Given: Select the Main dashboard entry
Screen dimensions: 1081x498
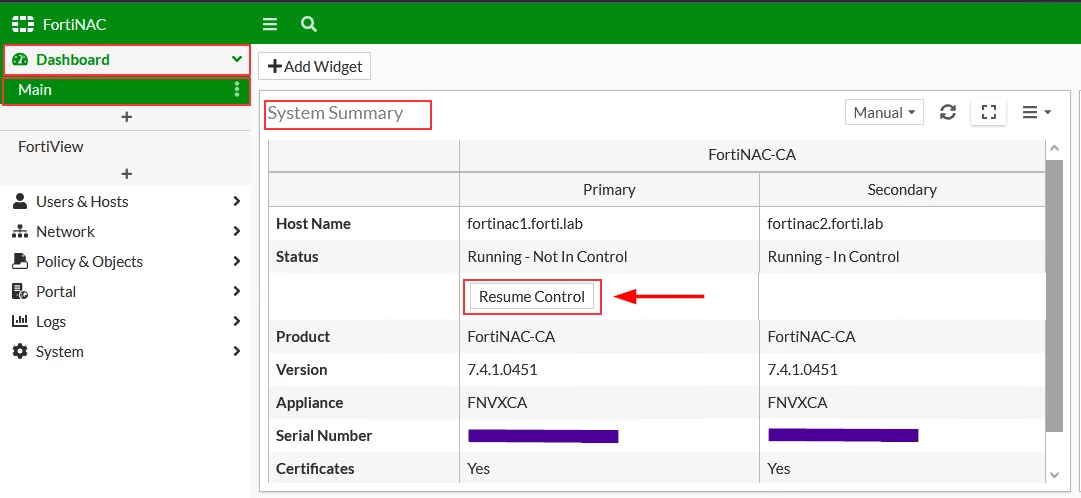Looking at the screenshot, I should (126, 91).
